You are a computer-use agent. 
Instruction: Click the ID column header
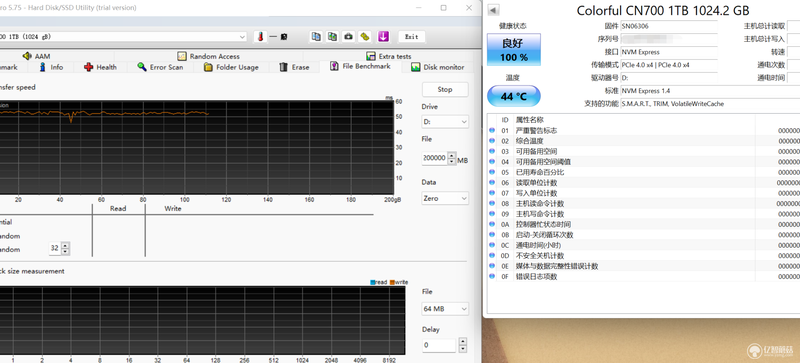pos(505,119)
